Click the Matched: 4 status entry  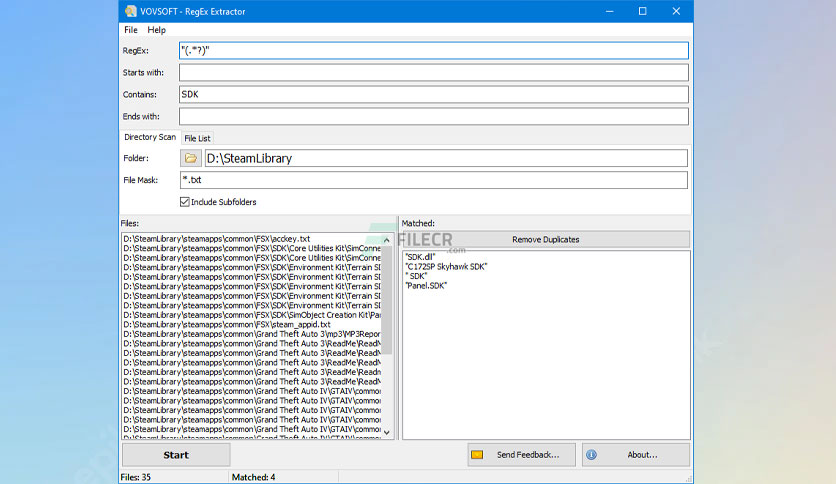pyautogui.click(x=253, y=477)
